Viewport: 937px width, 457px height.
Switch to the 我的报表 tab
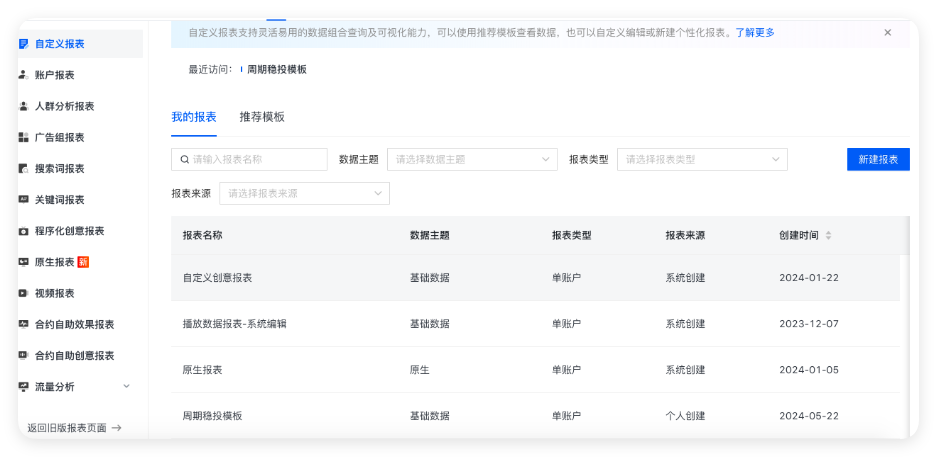pos(194,117)
